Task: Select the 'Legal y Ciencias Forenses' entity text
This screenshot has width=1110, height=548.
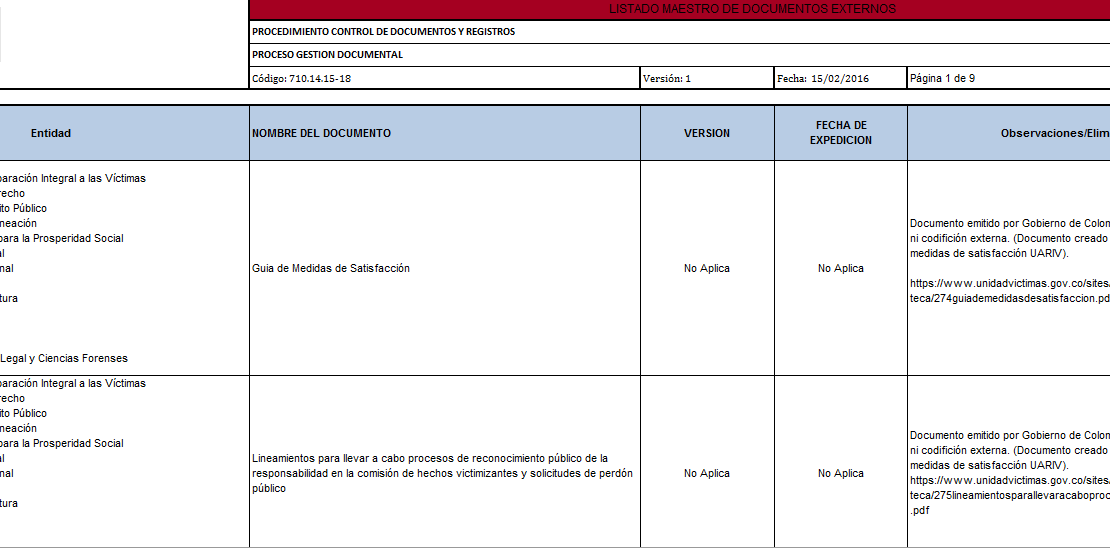Action: pyautogui.click(x=64, y=358)
